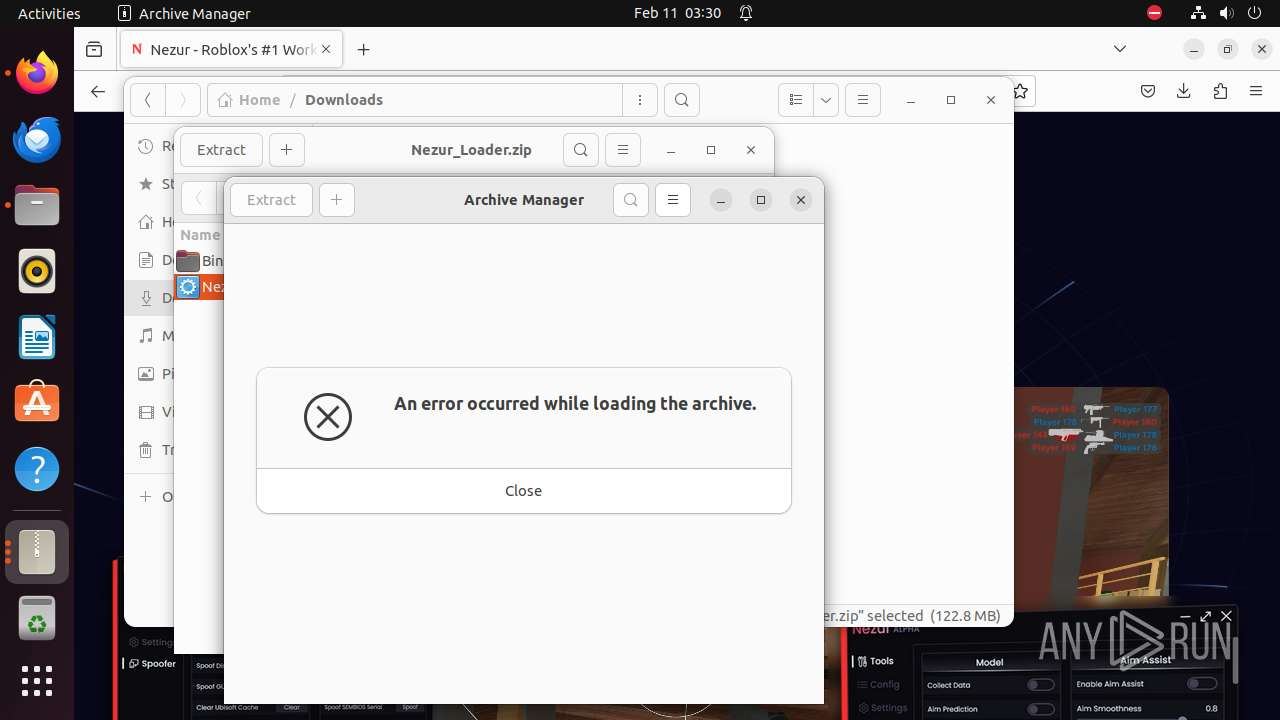The height and width of the screenshot is (720, 1280).
Task: Go back one page in Firefox
Action: [97, 91]
